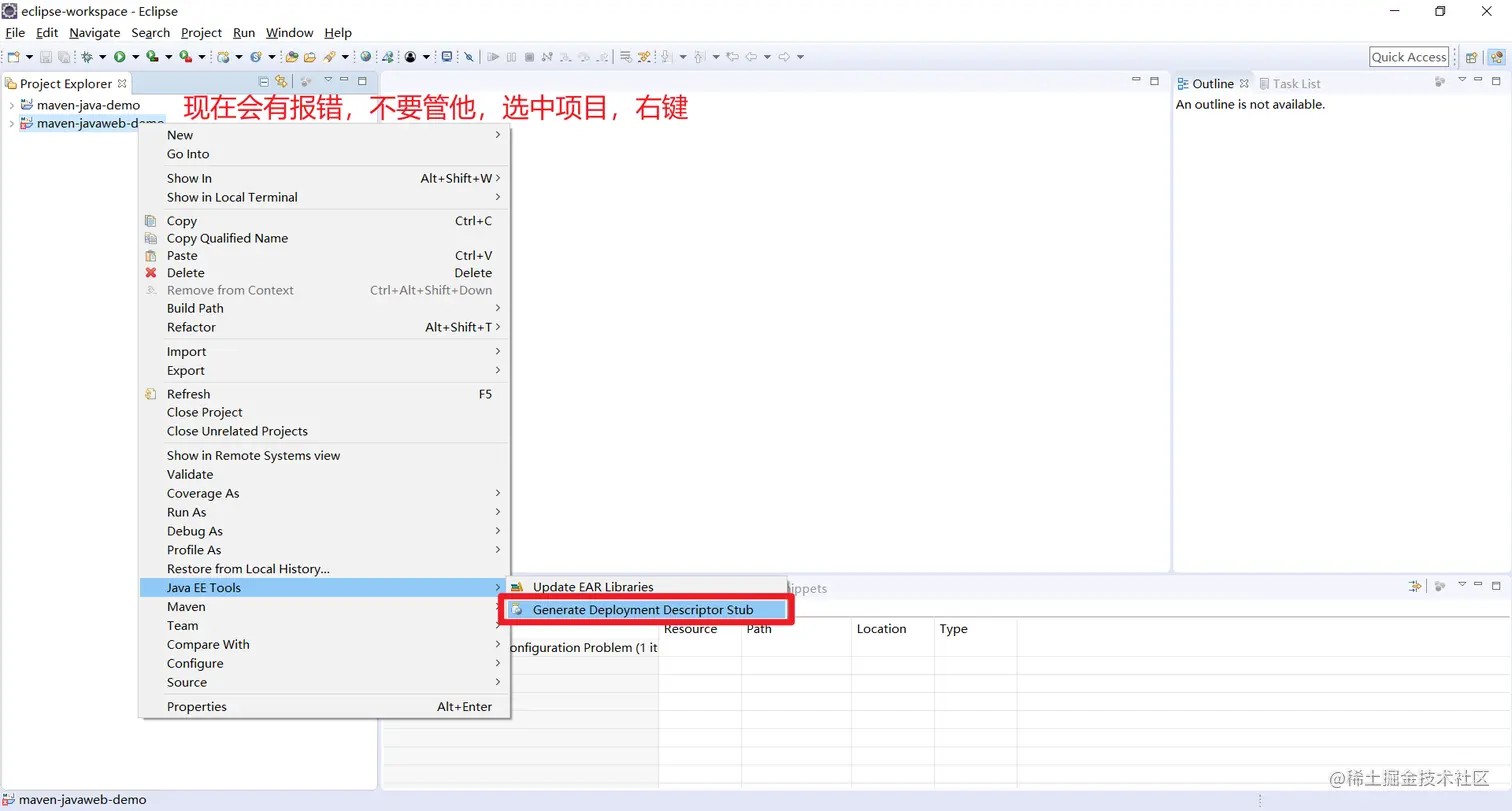The height and width of the screenshot is (811, 1512).
Task: Click Collapse All in Project Explorer
Action: [x=264, y=81]
